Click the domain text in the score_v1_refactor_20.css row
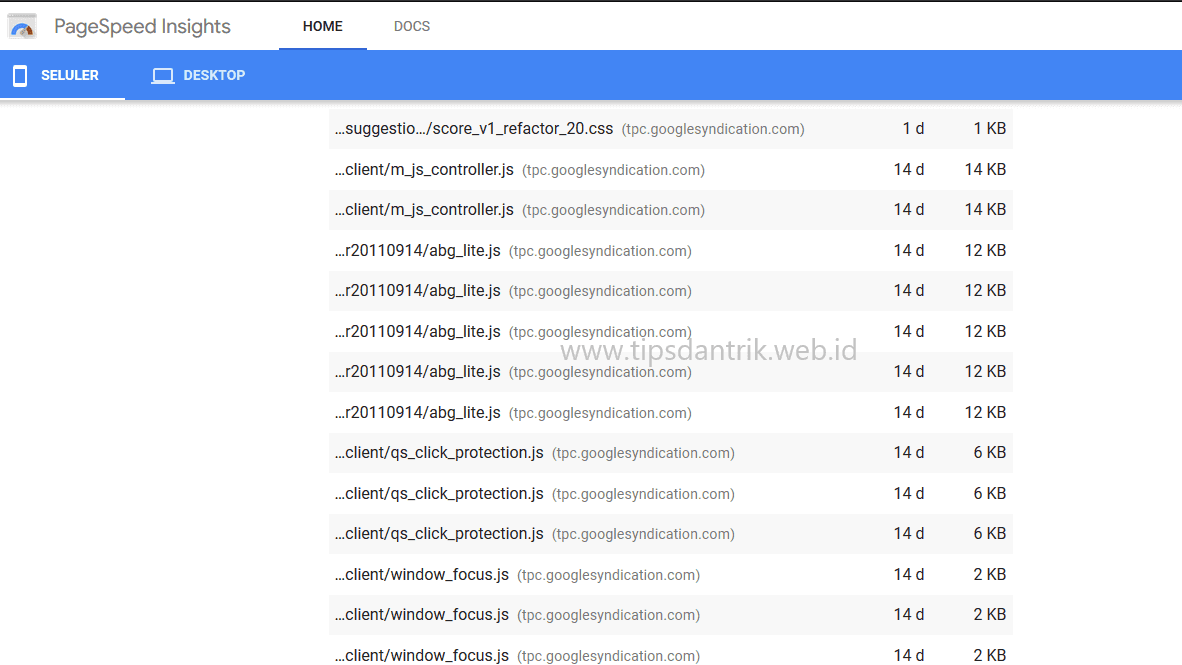 point(713,130)
